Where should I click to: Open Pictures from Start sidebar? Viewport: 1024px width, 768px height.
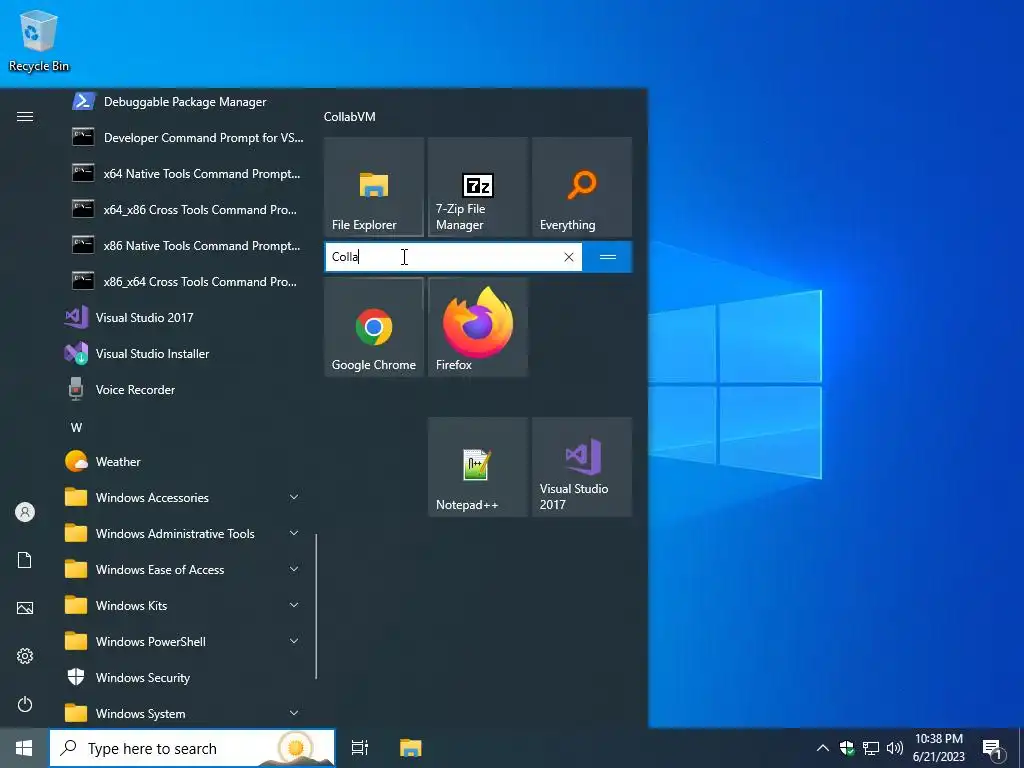point(25,608)
